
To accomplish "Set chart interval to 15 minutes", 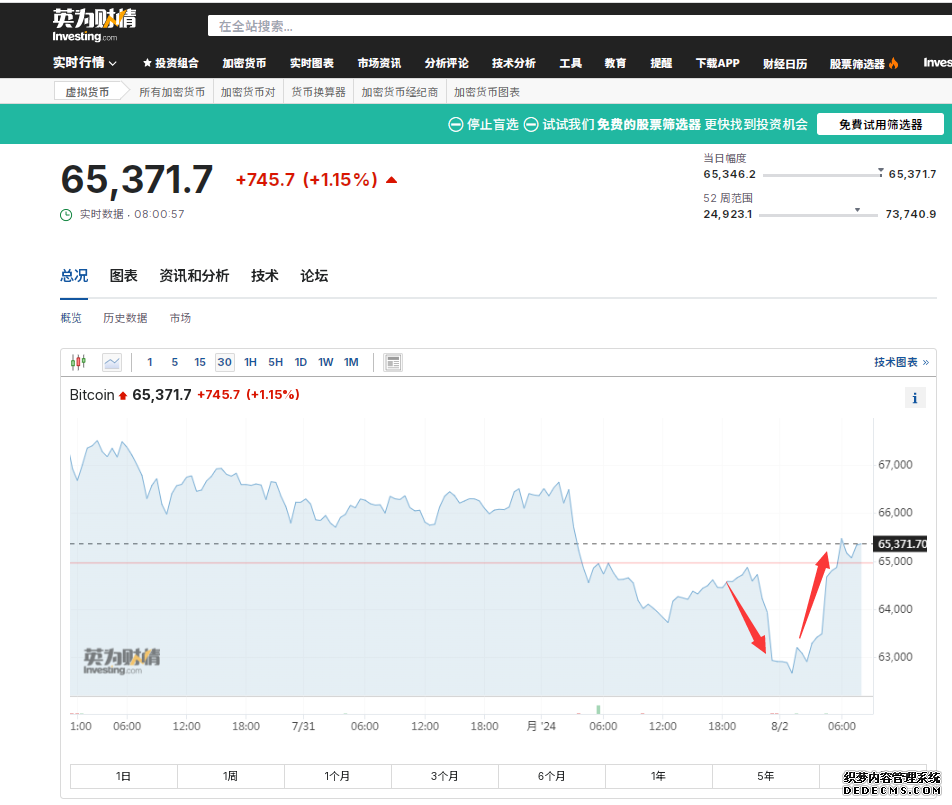I will pos(200,362).
